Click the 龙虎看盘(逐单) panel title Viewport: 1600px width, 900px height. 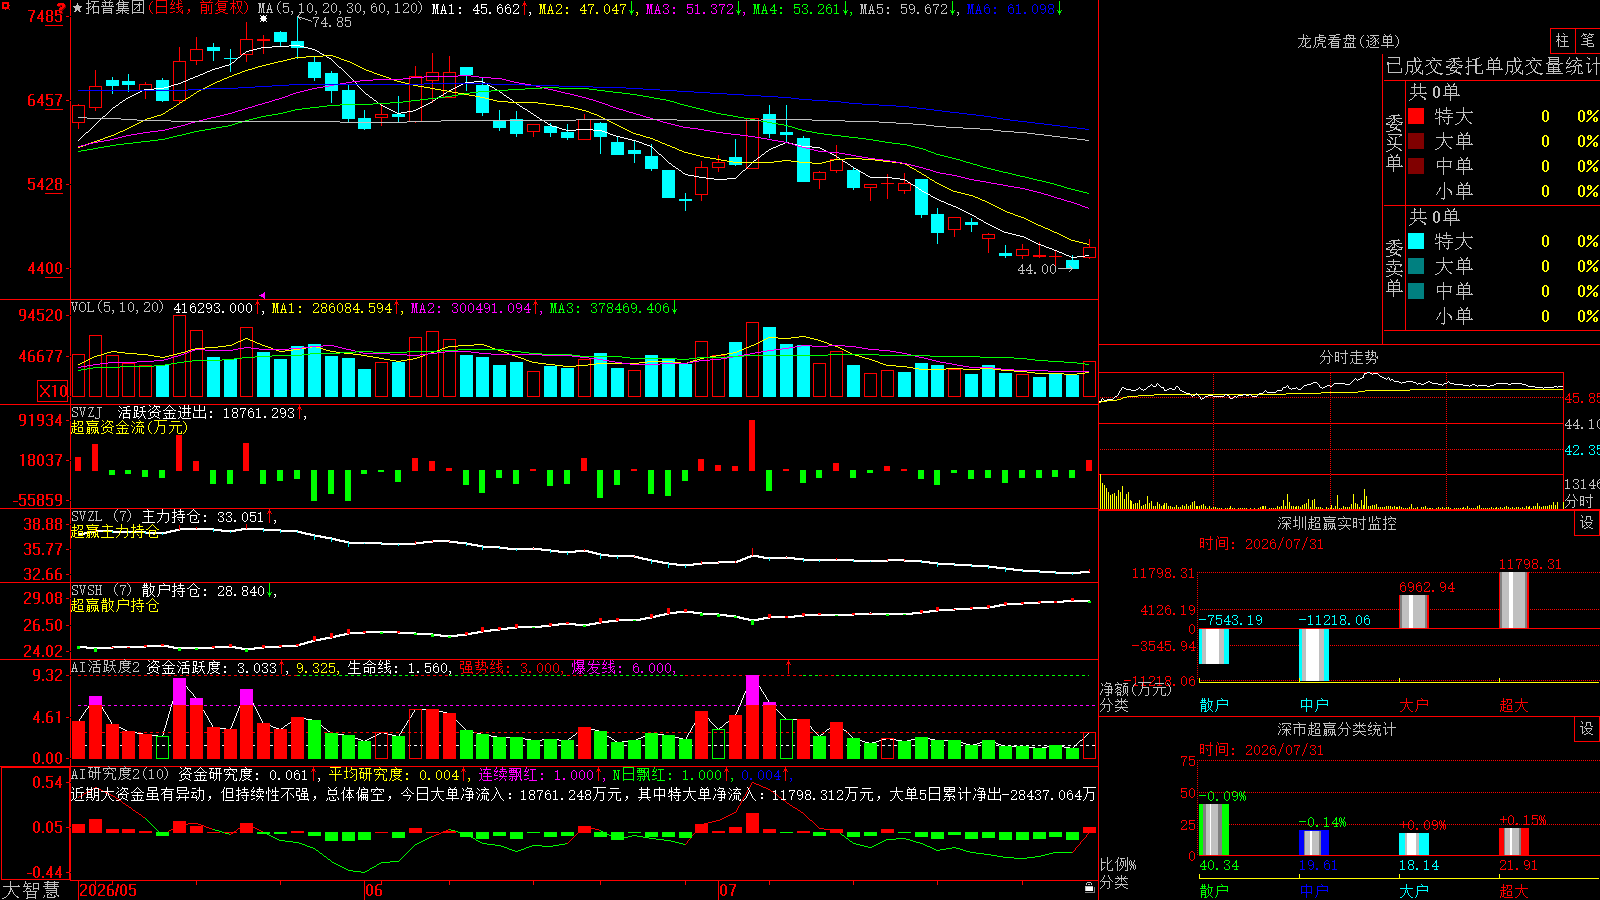(x=1348, y=41)
